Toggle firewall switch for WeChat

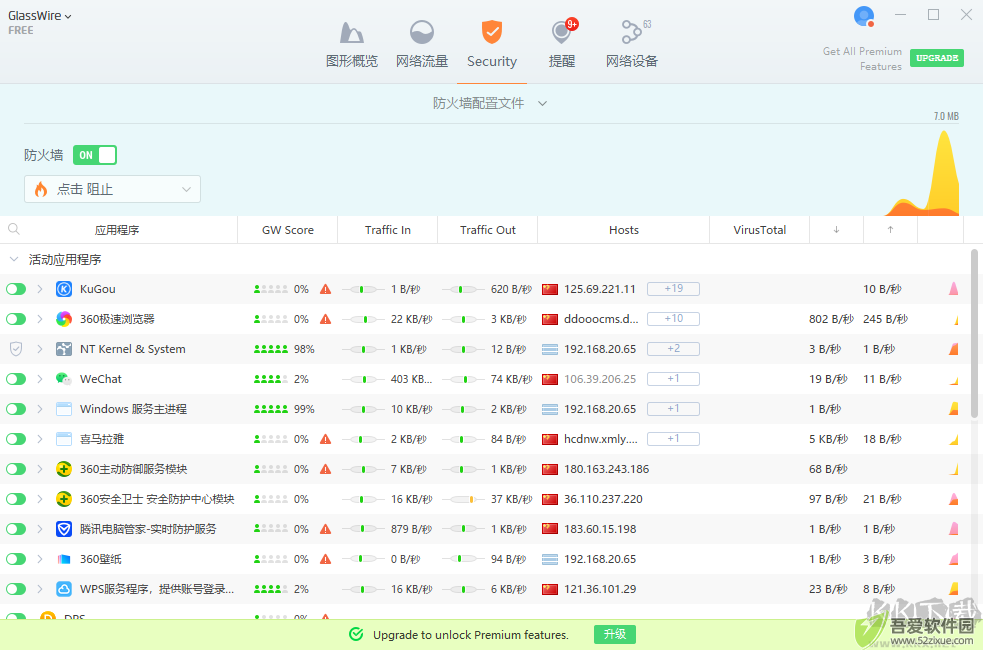[x=16, y=379]
